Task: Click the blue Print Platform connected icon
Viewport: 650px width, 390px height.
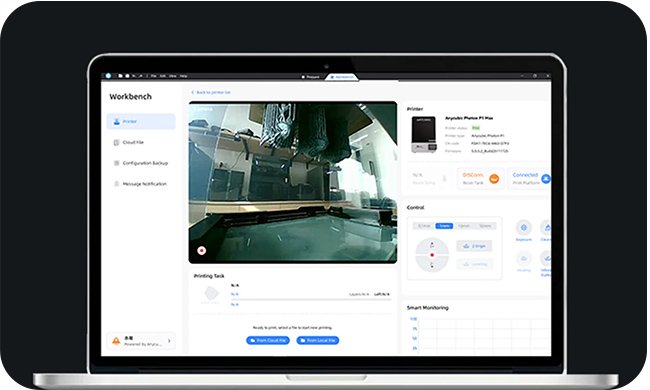Action: tap(546, 179)
